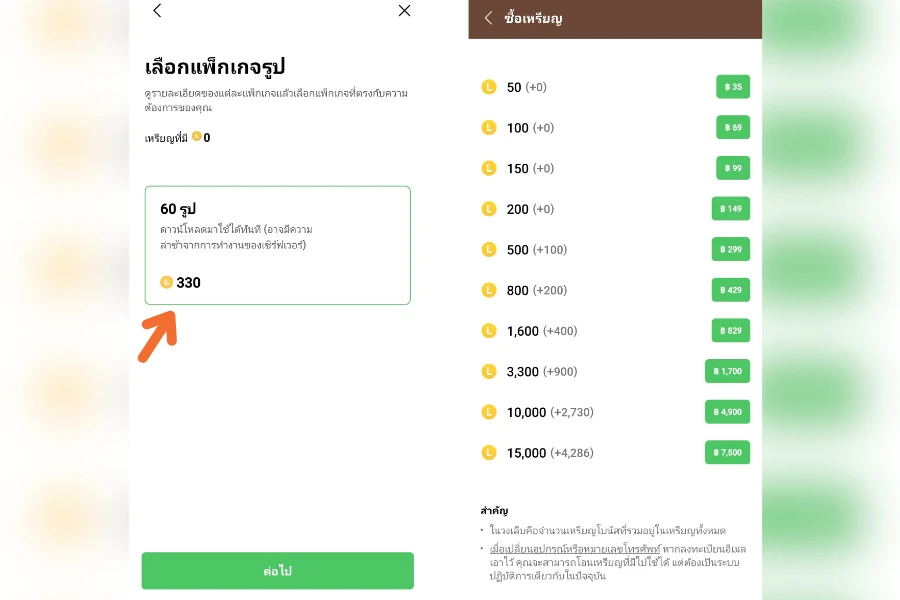Purchase 3,300 coins for ฿1,700
The width and height of the screenshot is (900, 600).
727,372
